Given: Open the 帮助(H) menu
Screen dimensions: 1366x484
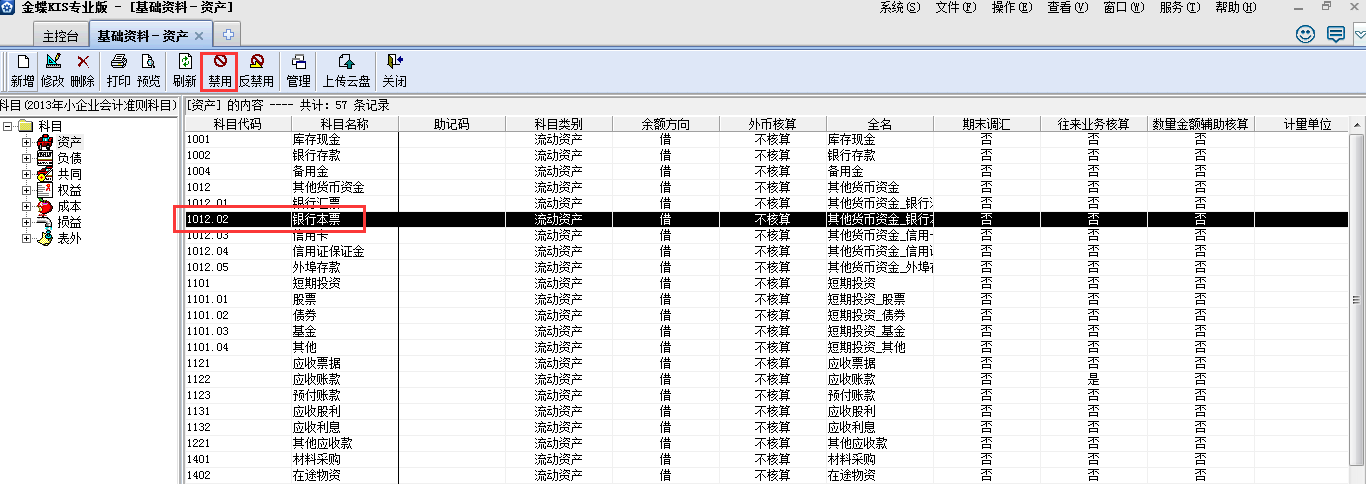Looking at the screenshot, I should 1236,8.
